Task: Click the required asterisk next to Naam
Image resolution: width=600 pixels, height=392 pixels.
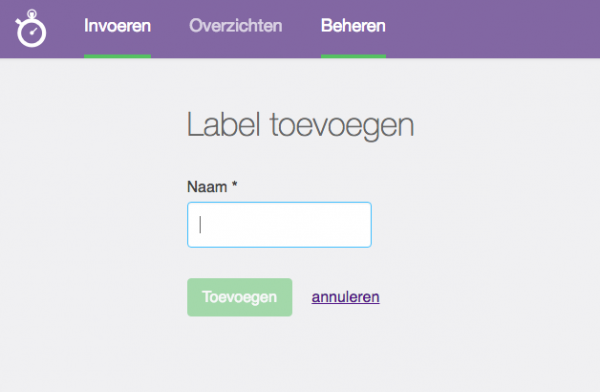Action: [234, 184]
